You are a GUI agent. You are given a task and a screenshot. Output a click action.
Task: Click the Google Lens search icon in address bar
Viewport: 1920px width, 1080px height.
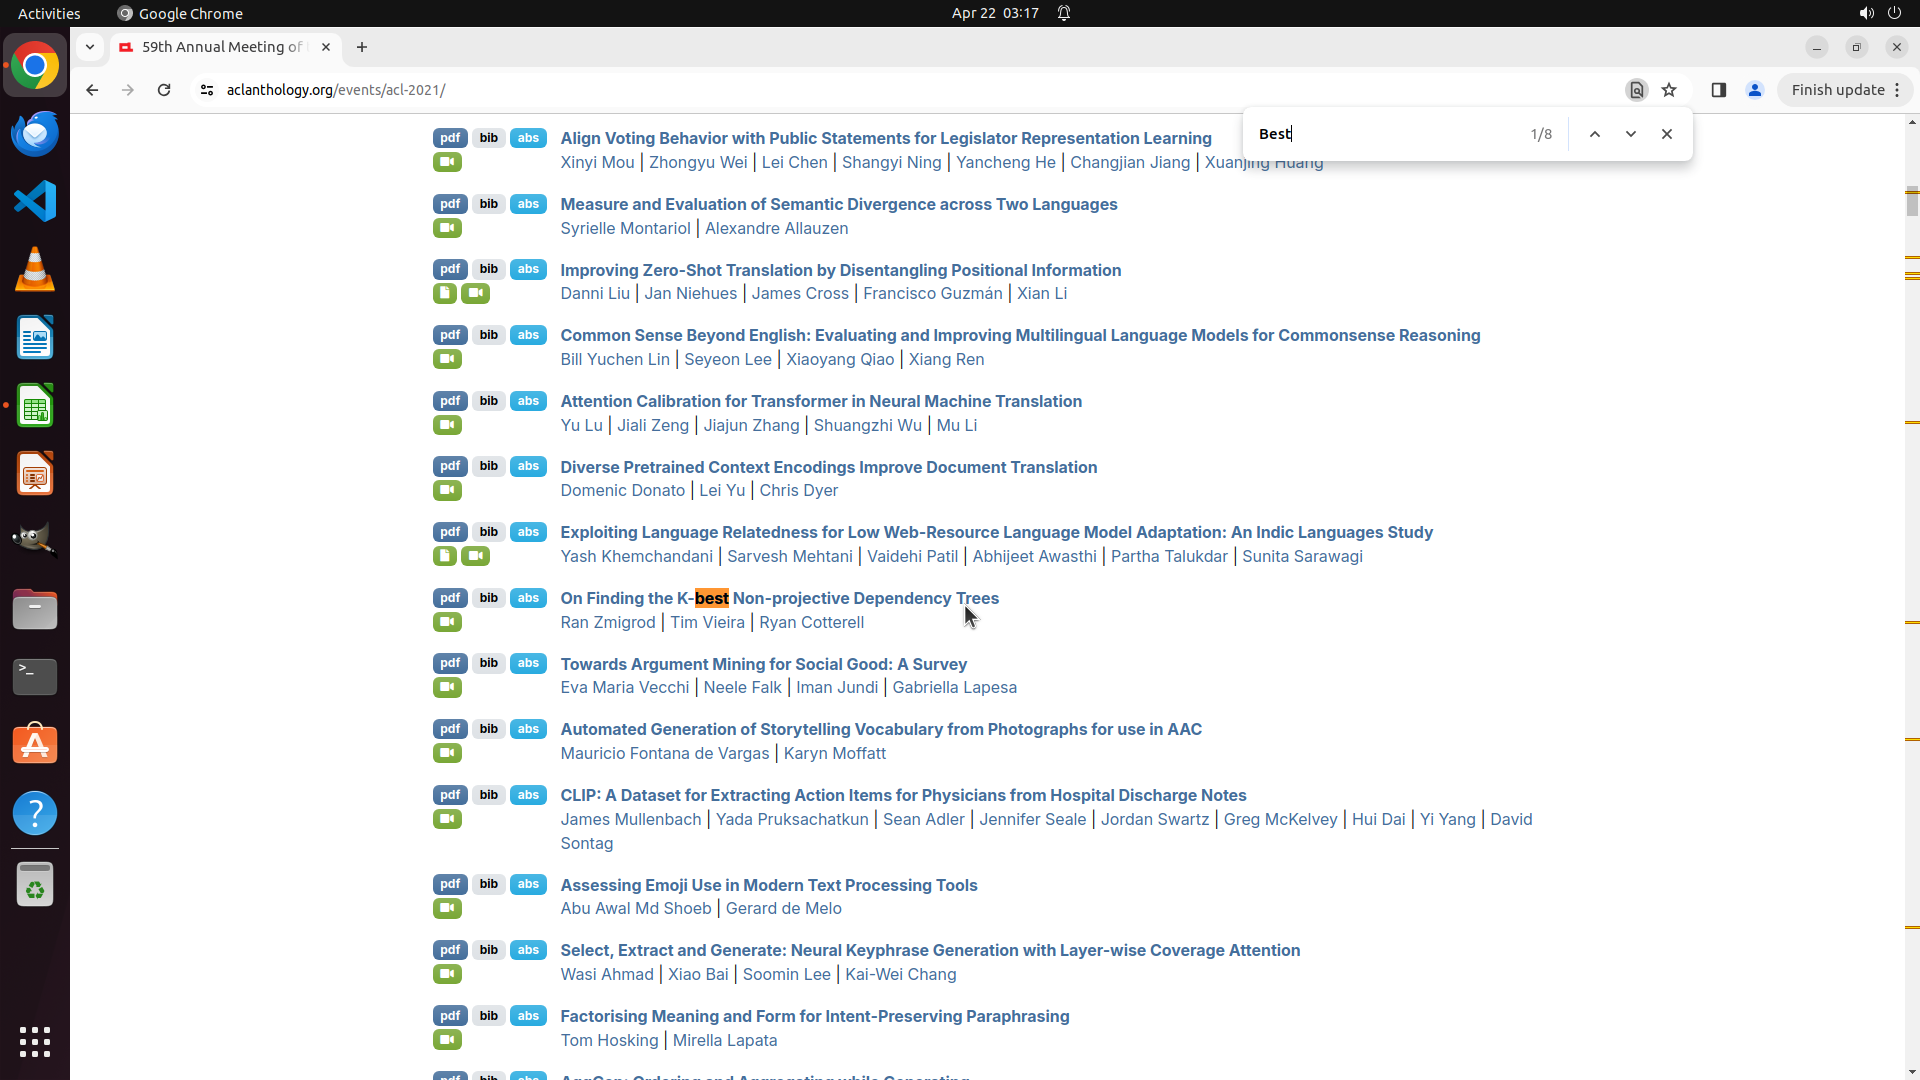pos(1636,90)
